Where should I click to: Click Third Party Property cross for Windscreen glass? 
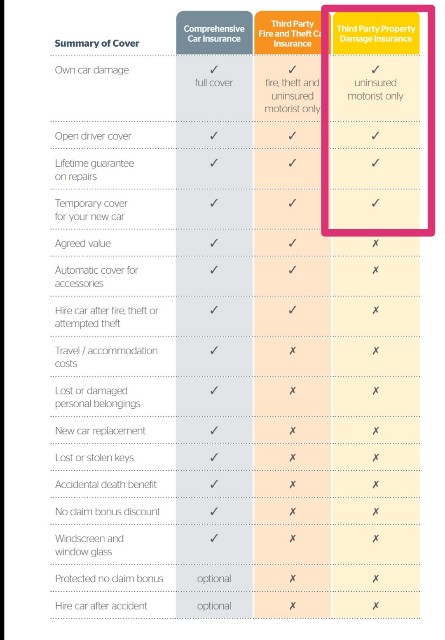point(376,538)
